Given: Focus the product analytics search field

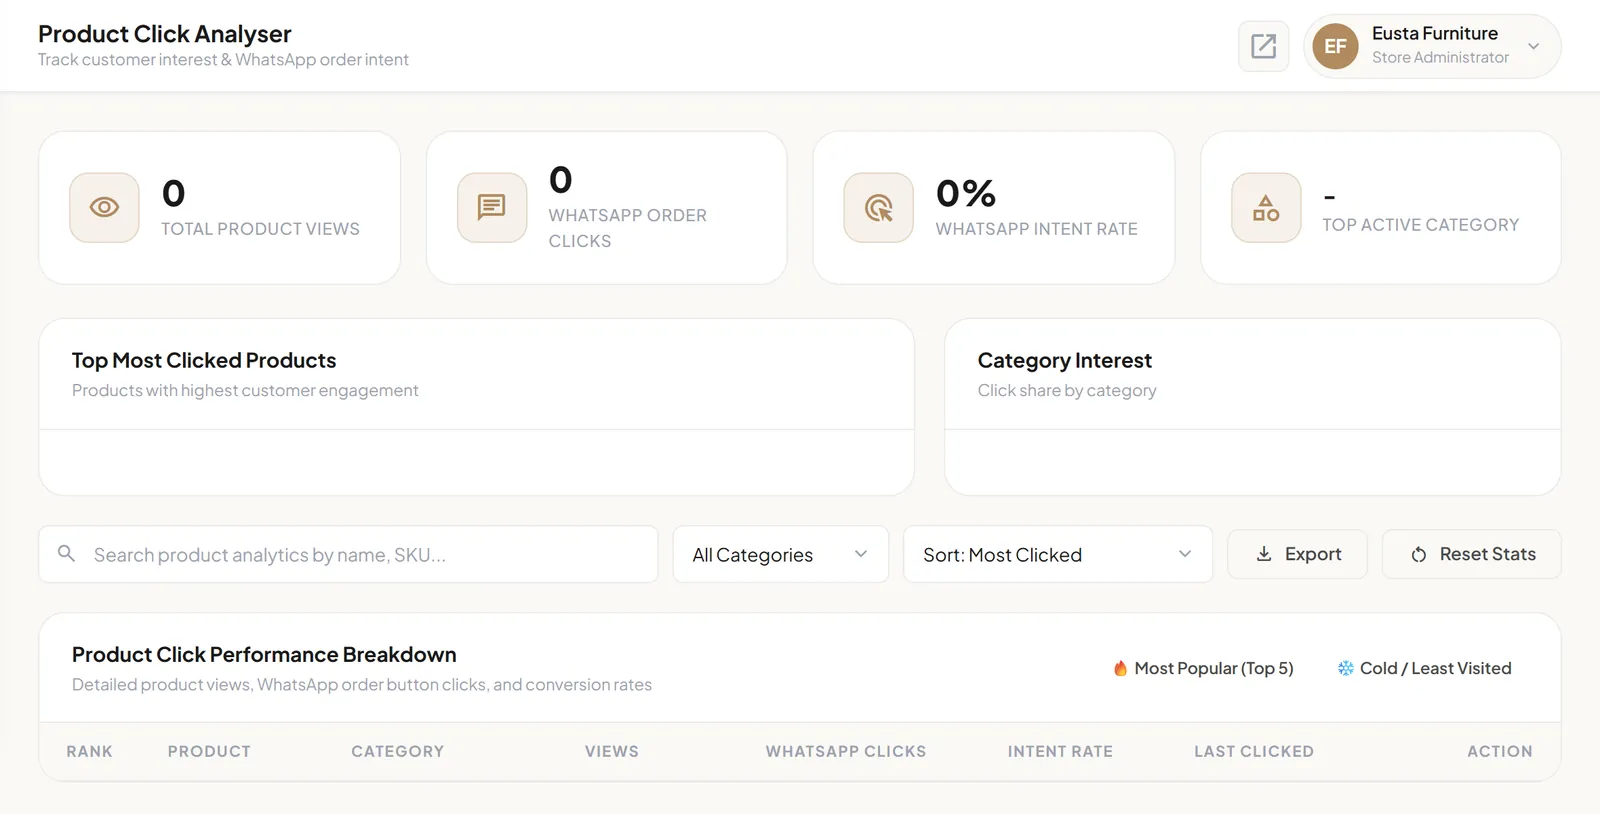Looking at the screenshot, I should 348,554.
